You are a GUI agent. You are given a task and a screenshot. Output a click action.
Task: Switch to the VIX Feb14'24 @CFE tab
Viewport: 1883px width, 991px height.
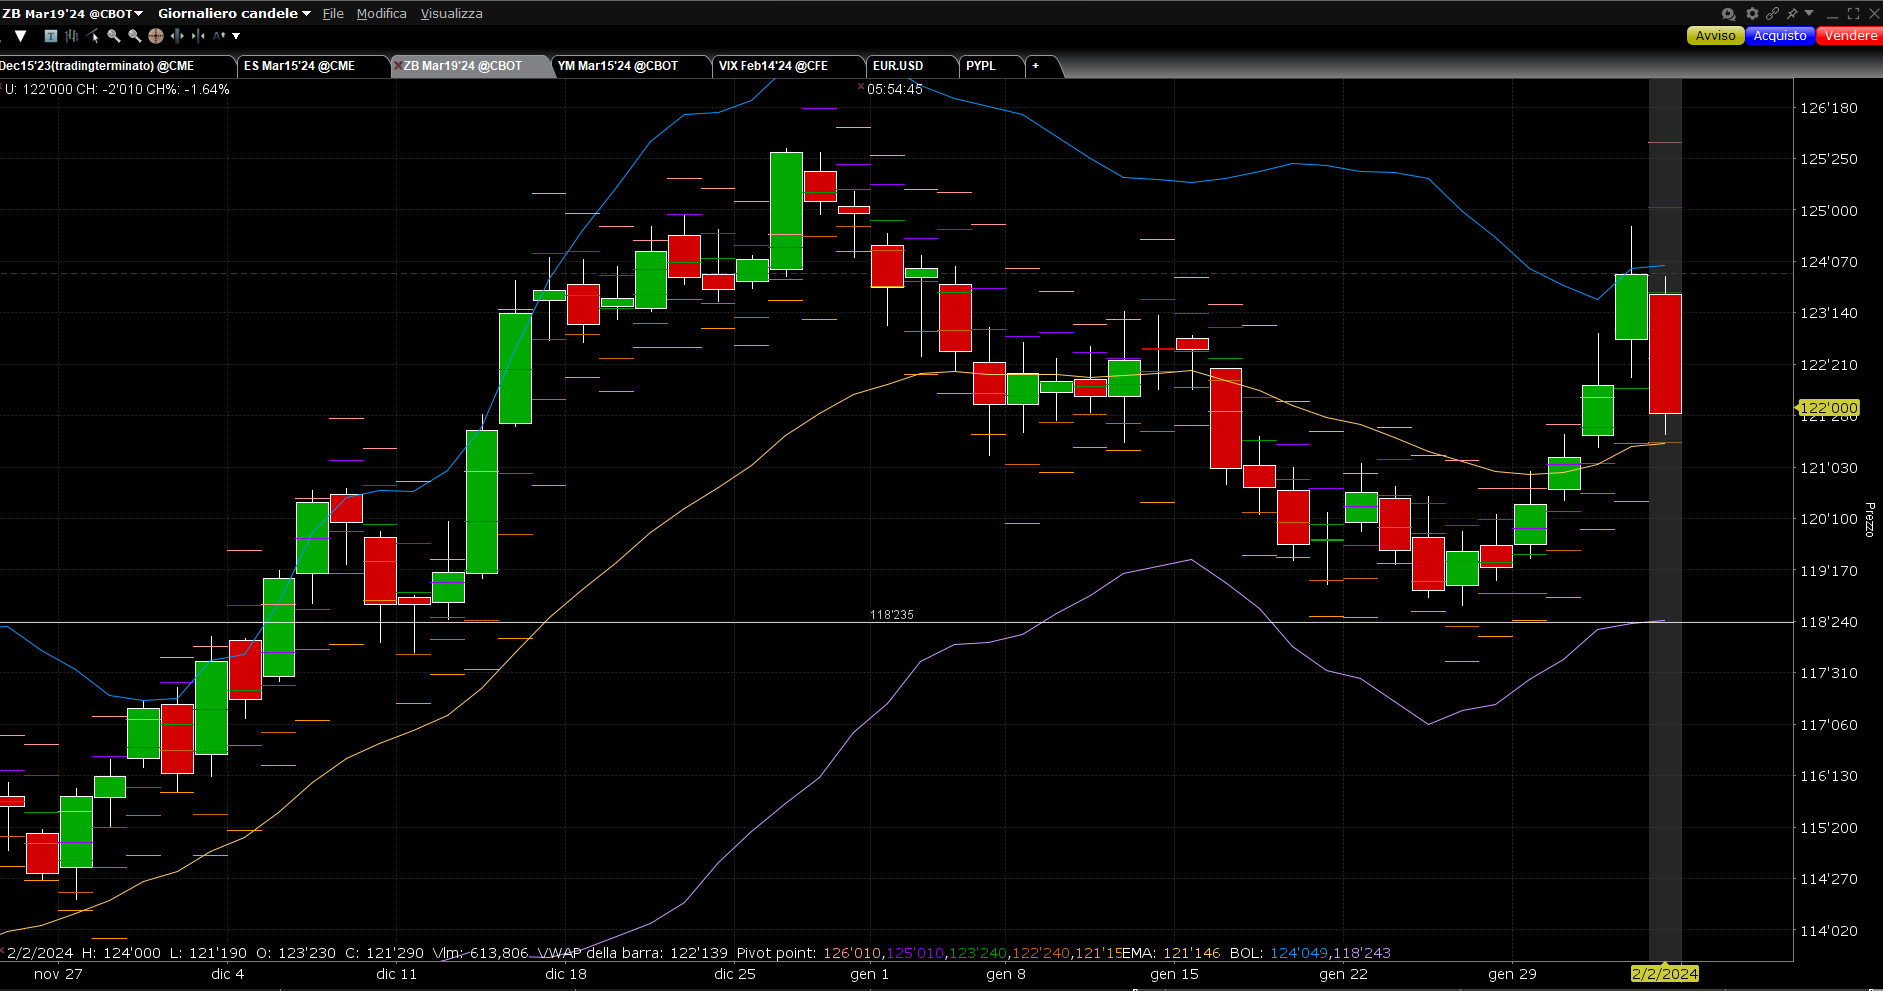point(773,66)
